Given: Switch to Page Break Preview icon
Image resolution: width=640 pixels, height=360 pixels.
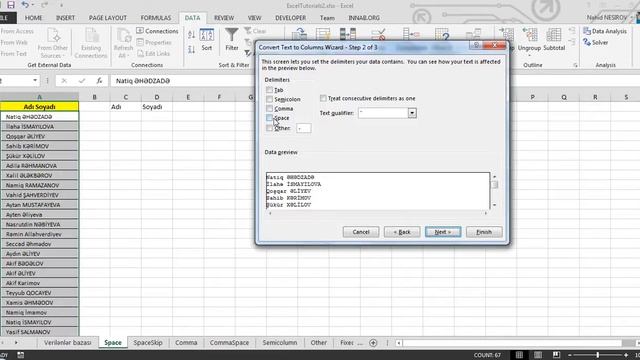Looking at the screenshot, I should (556, 355).
